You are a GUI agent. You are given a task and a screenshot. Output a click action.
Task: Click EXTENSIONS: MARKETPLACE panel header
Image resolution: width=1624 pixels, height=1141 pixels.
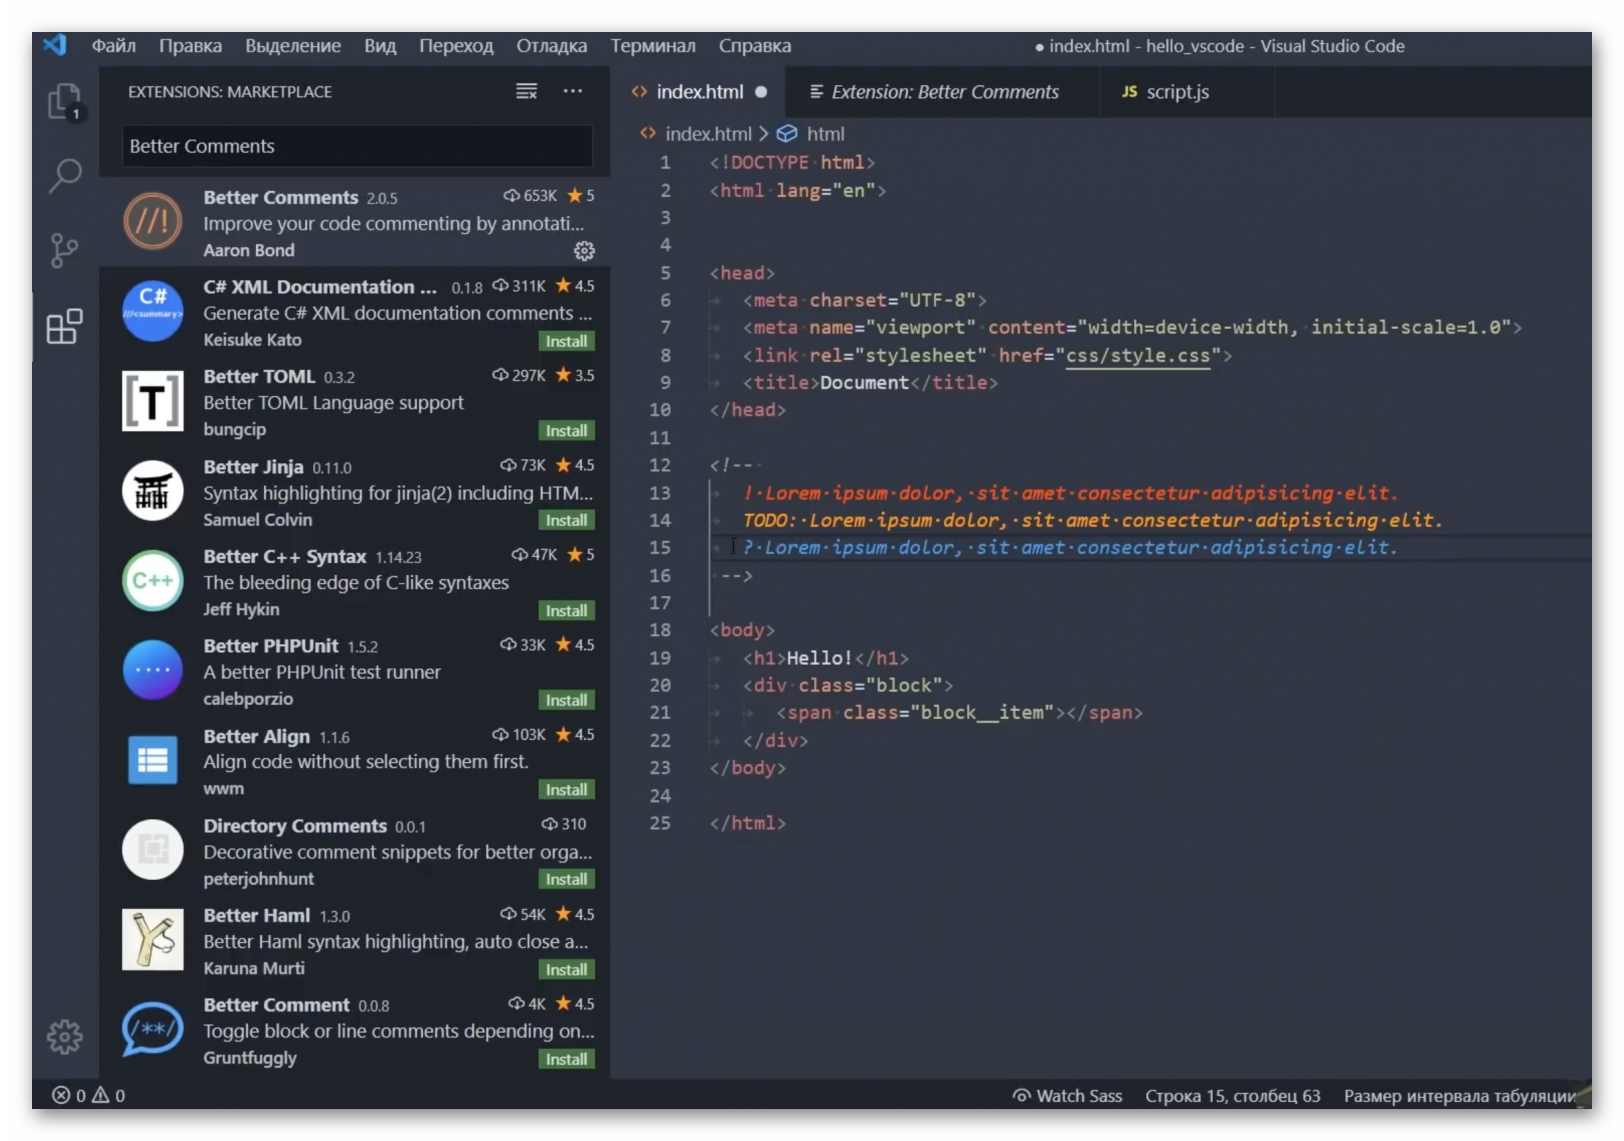(x=230, y=92)
